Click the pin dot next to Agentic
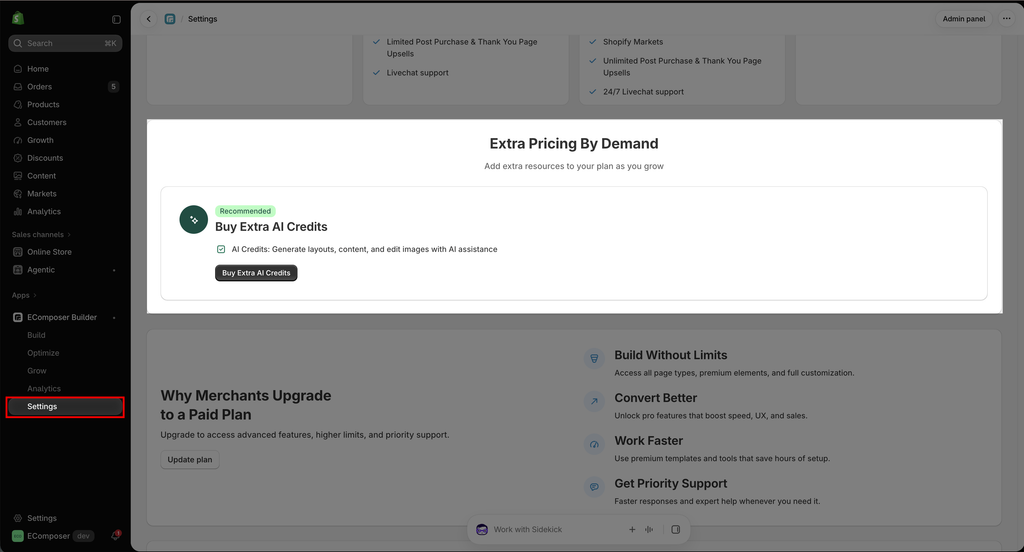The image size is (1024, 552). [114, 270]
